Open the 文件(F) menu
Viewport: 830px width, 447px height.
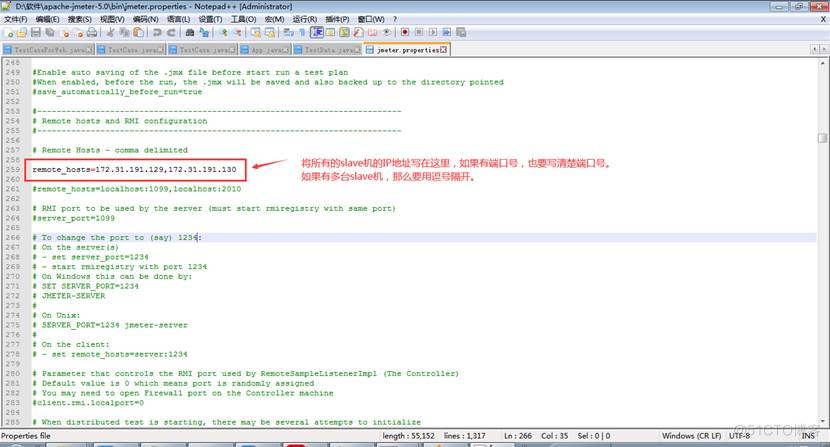(x=16, y=19)
